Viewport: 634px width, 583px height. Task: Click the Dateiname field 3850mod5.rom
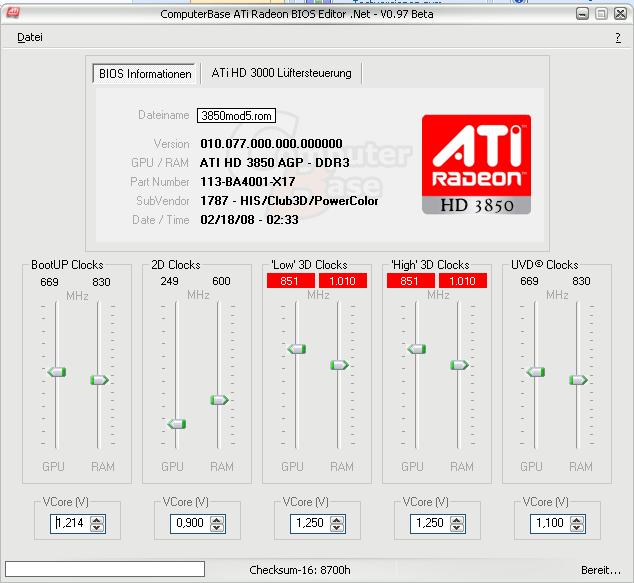(237, 116)
